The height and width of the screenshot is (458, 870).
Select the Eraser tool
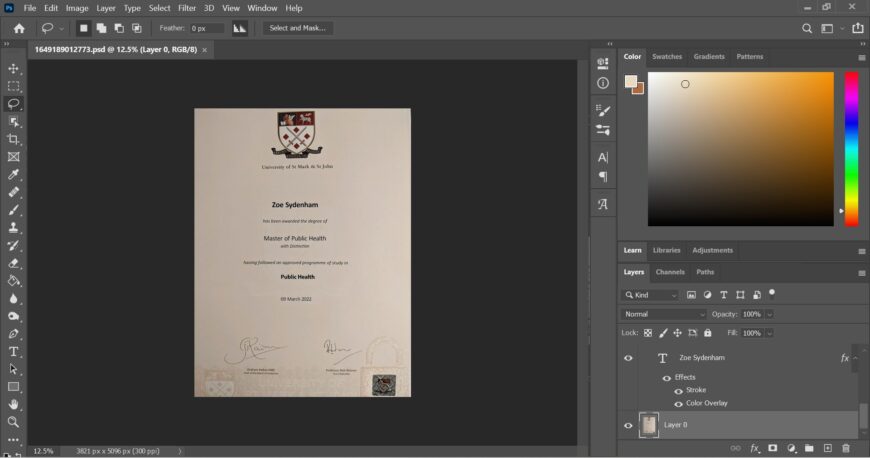(x=13, y=263)
